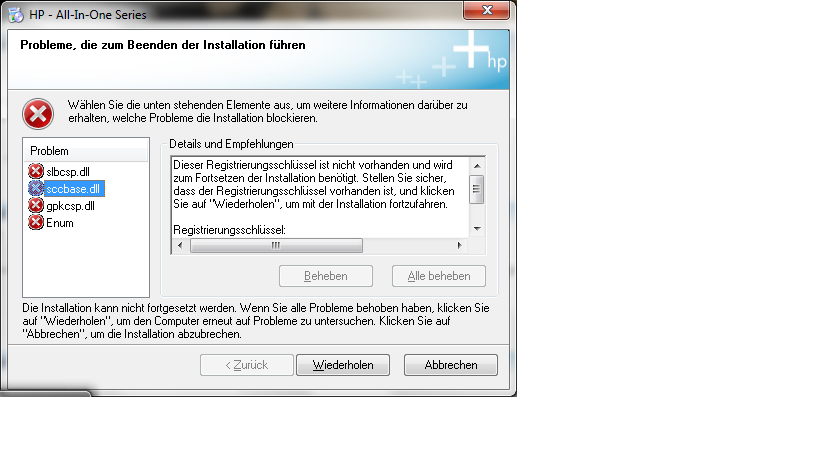Select gpkcsp.dll in the problem list
Image resolution: width=819 pixels, height=460 pixels.
[70, 205]
